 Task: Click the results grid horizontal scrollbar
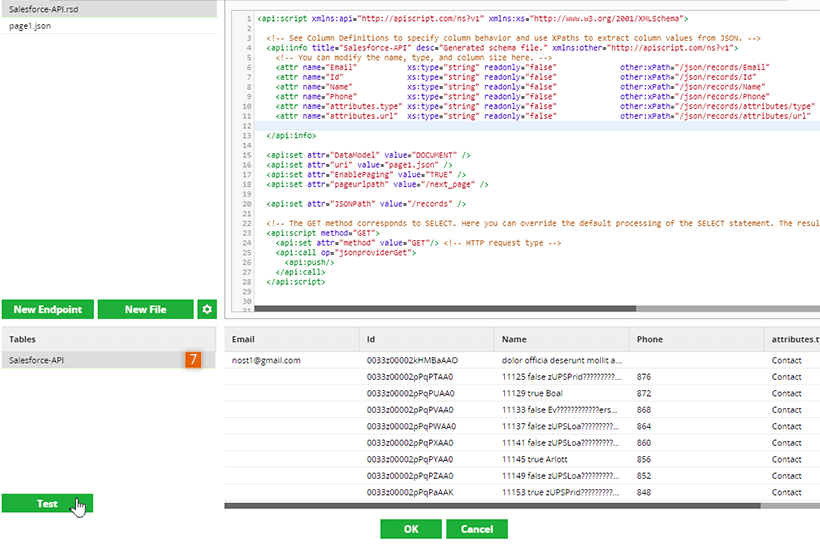[x=493, y=506]
